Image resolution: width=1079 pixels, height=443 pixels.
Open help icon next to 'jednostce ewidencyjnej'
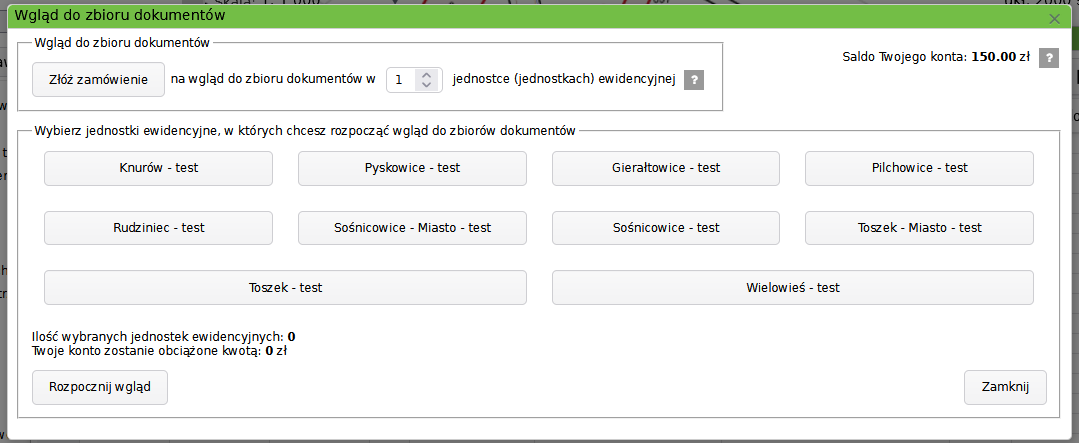tap(693, 81)
